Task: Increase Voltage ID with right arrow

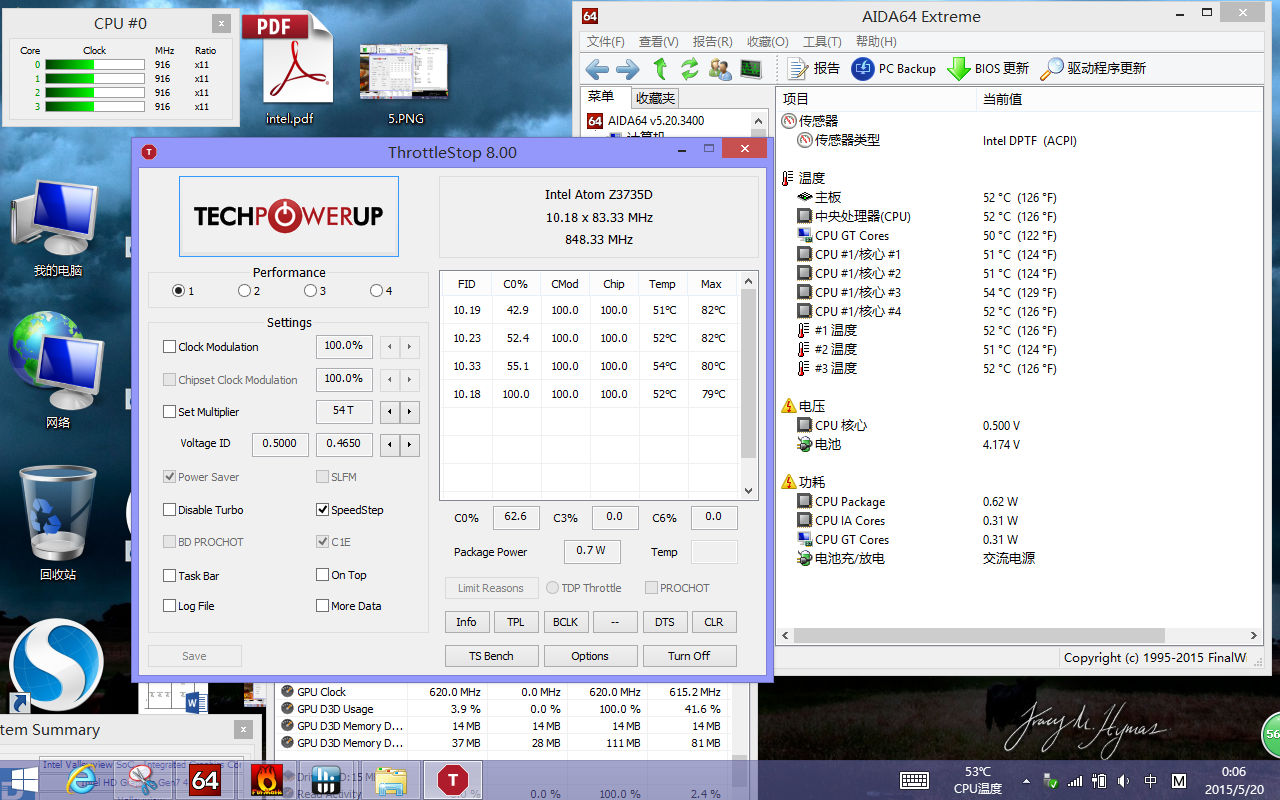Action: [409, 445]
